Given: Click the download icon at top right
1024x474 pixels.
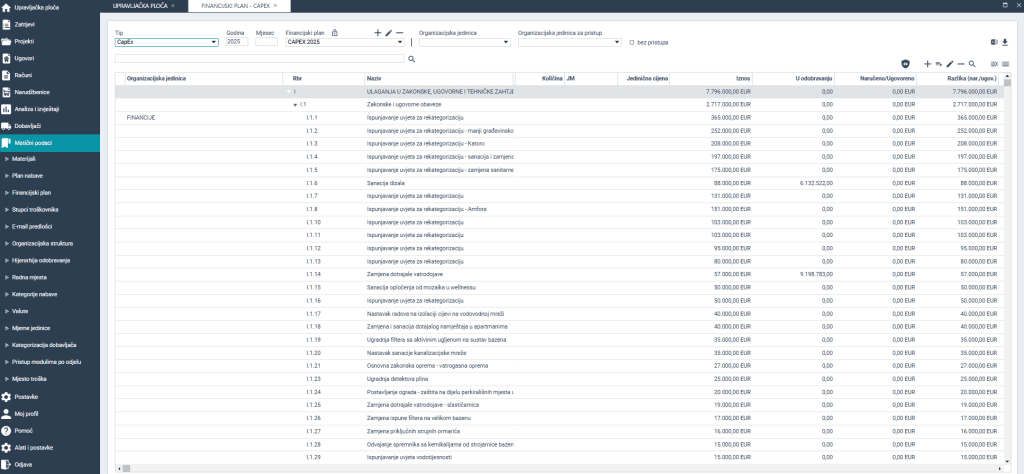Looking at the screenshot, I should click(x=1005, y=42).
